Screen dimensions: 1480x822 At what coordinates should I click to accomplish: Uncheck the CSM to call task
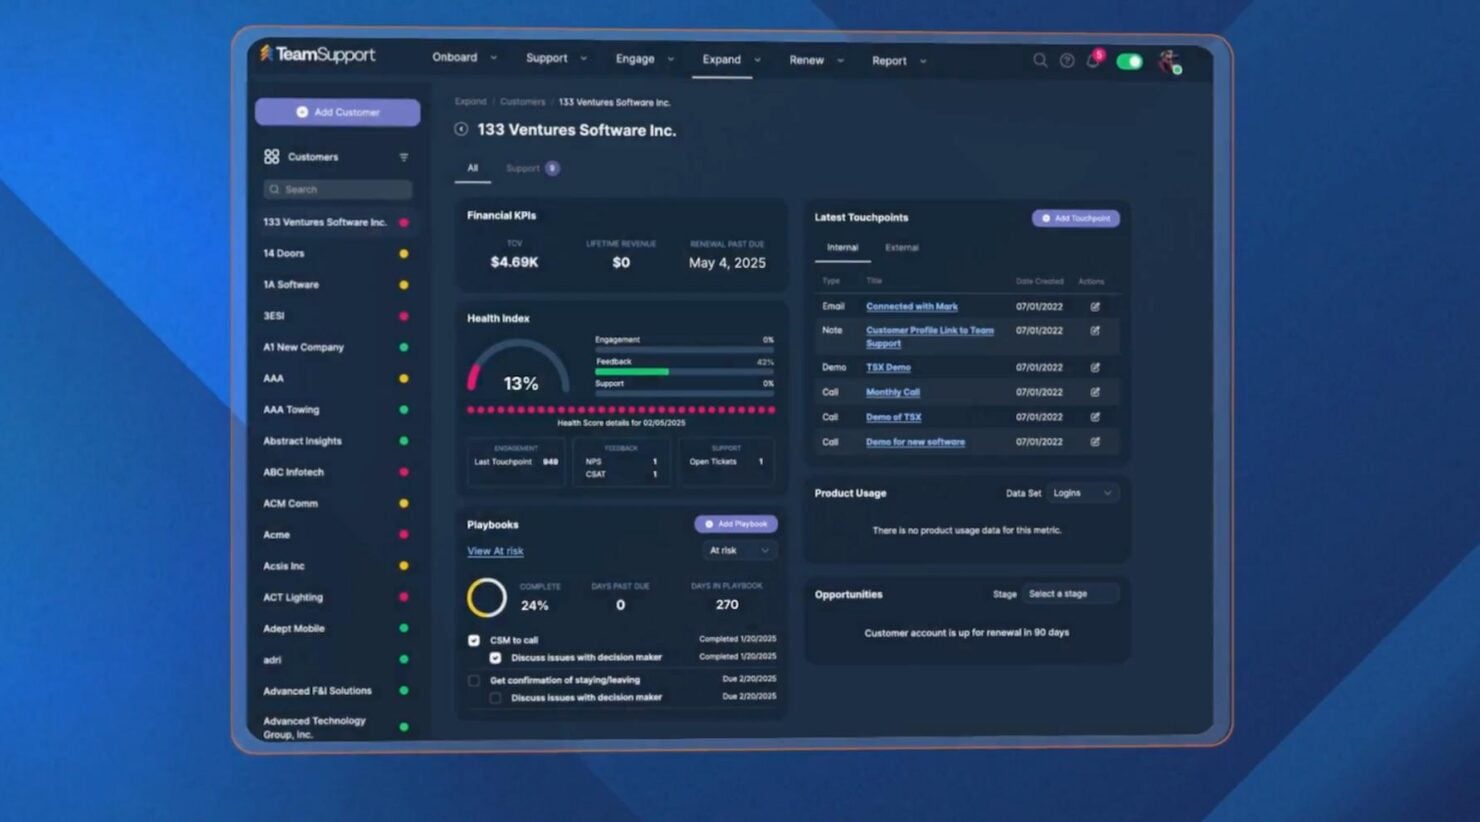click(x=473, y=639)
